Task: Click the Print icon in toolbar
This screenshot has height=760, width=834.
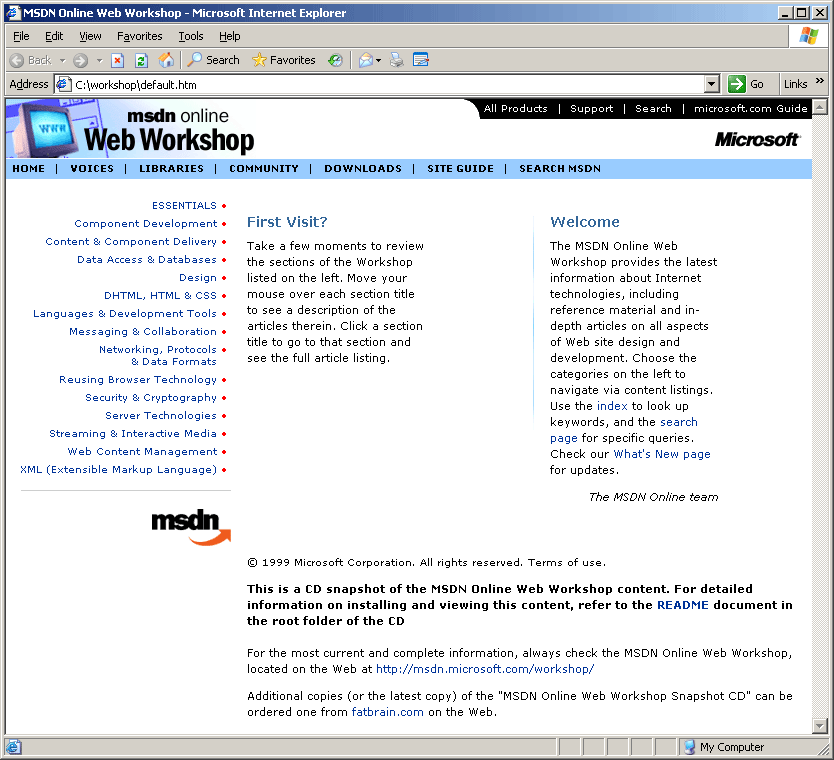Action: [x=397, y=60]
